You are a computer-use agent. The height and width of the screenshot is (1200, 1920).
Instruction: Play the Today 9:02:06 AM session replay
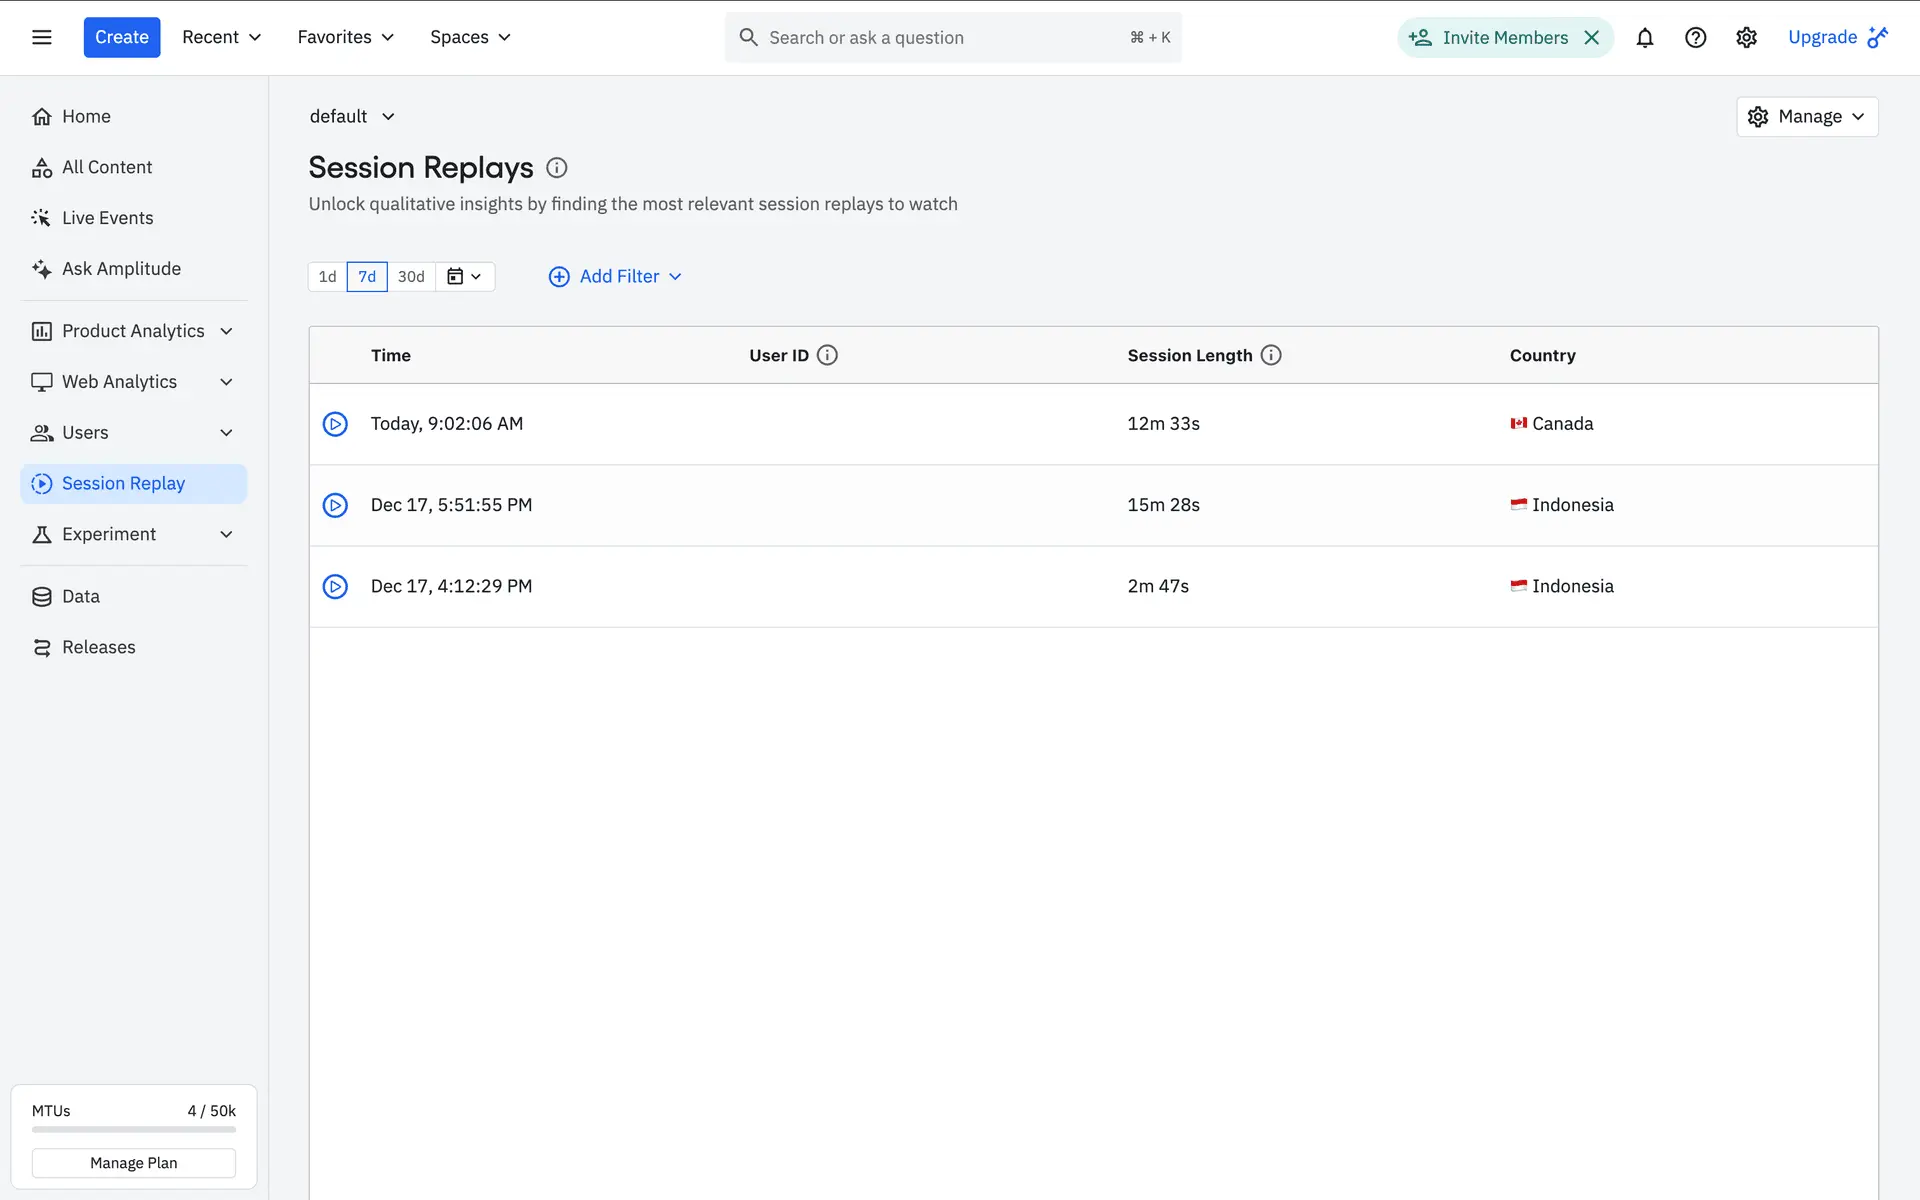click(335, 424)
